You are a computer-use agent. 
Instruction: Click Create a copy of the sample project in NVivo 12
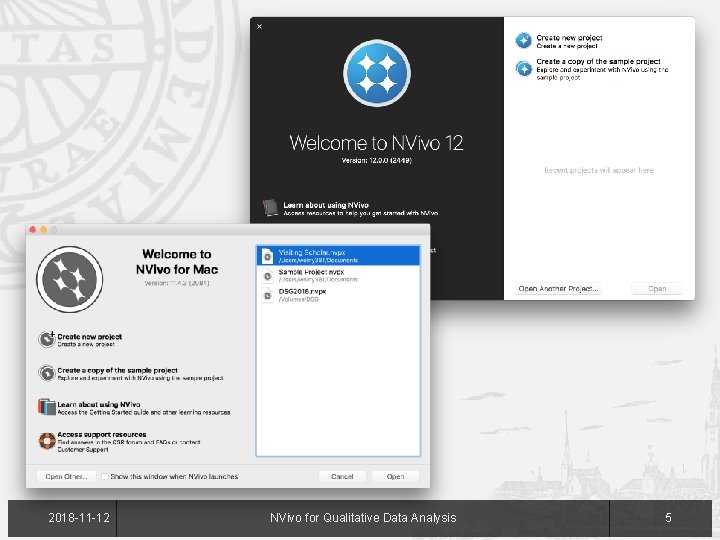598,61
